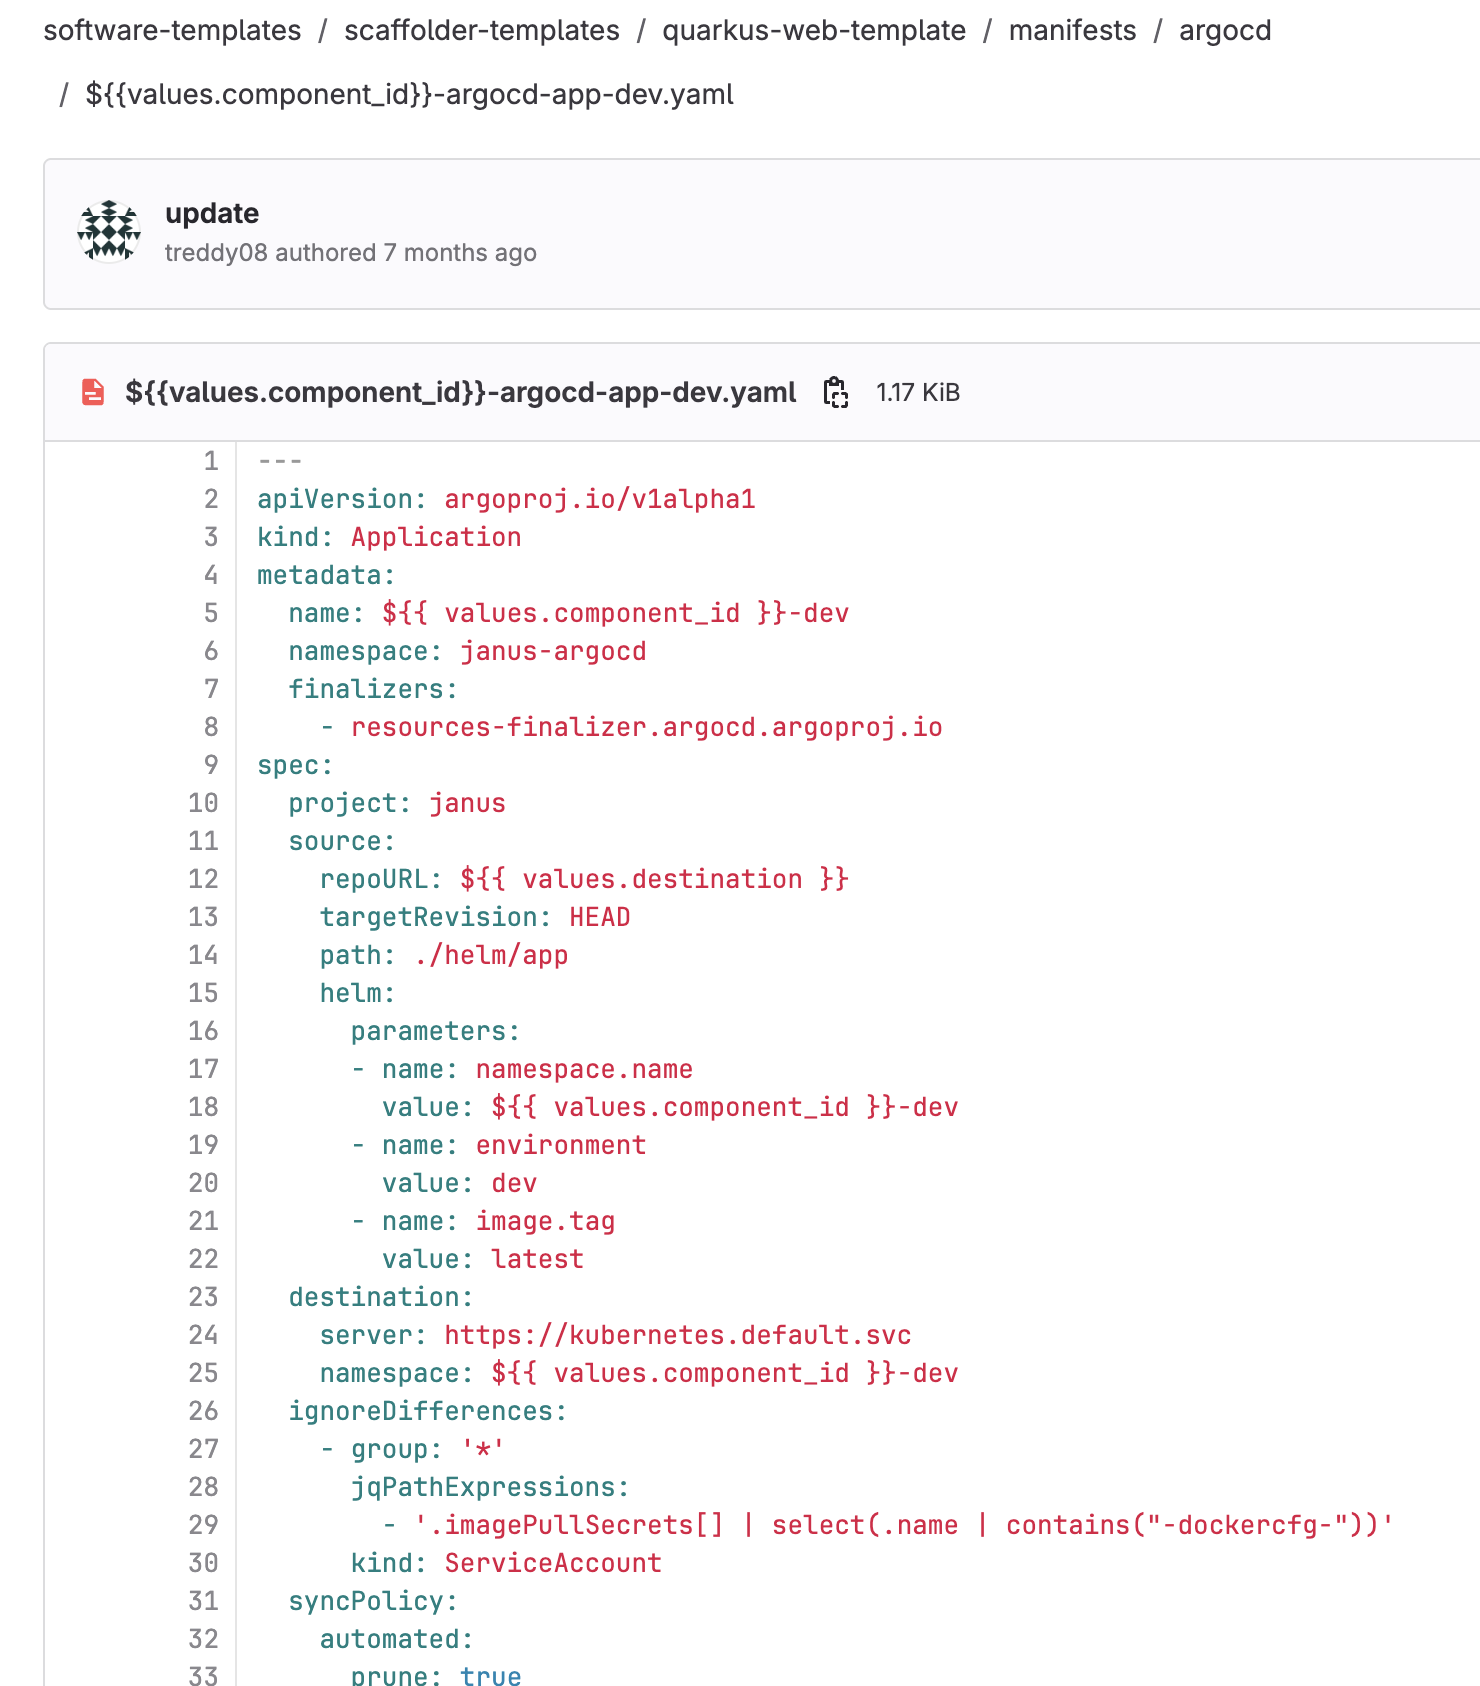
Task: Click 'jqPathExpressions:' key
Action: 490,1487
